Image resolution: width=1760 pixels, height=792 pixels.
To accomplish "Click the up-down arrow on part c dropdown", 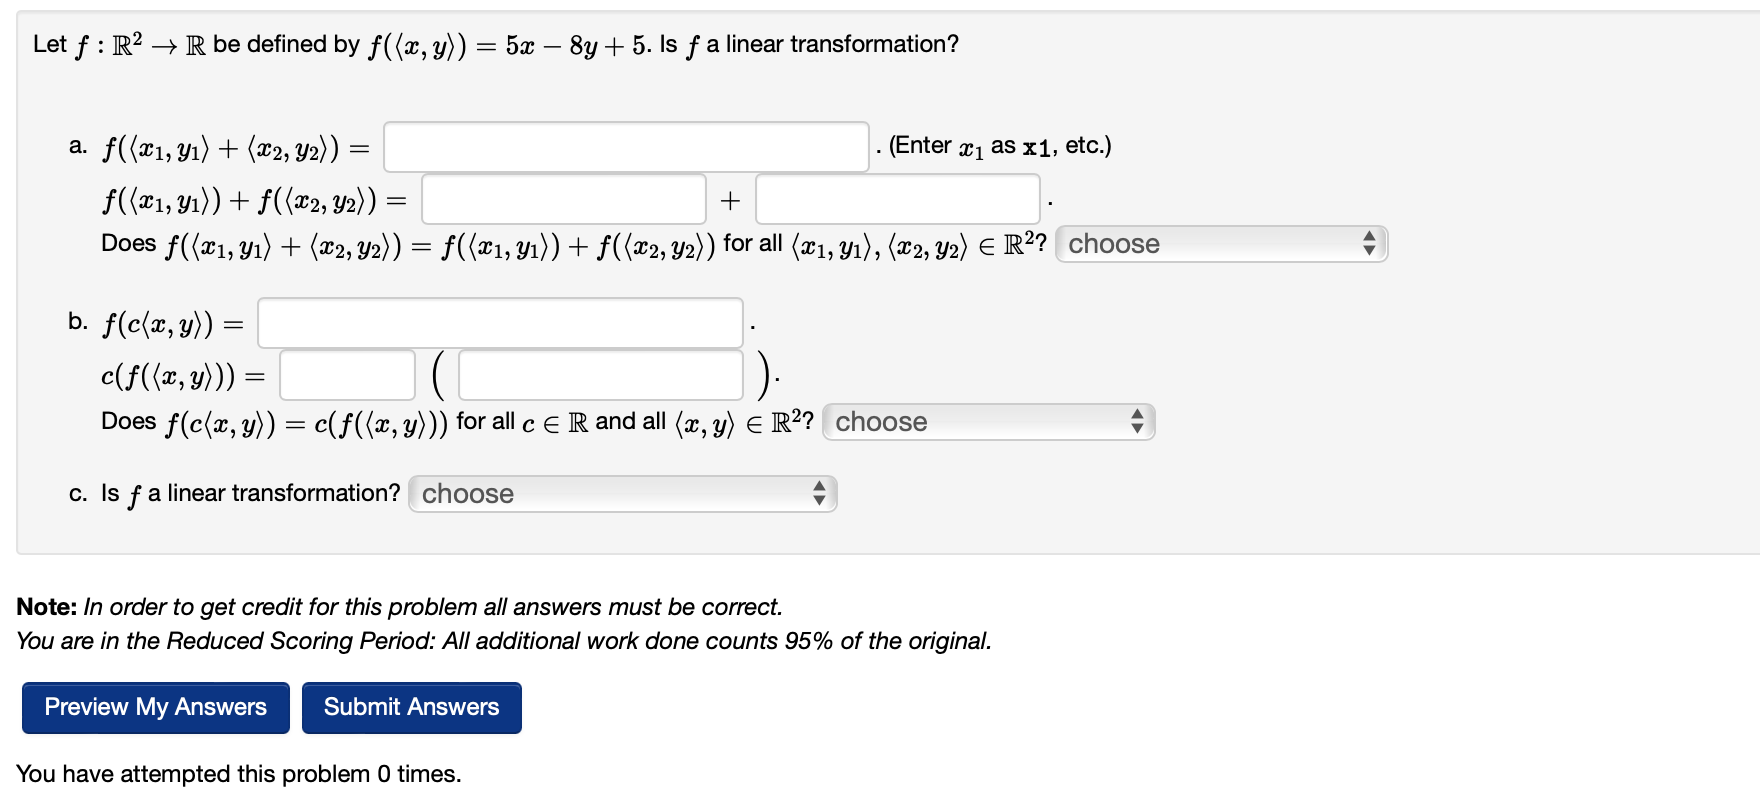I will point(820,493).
